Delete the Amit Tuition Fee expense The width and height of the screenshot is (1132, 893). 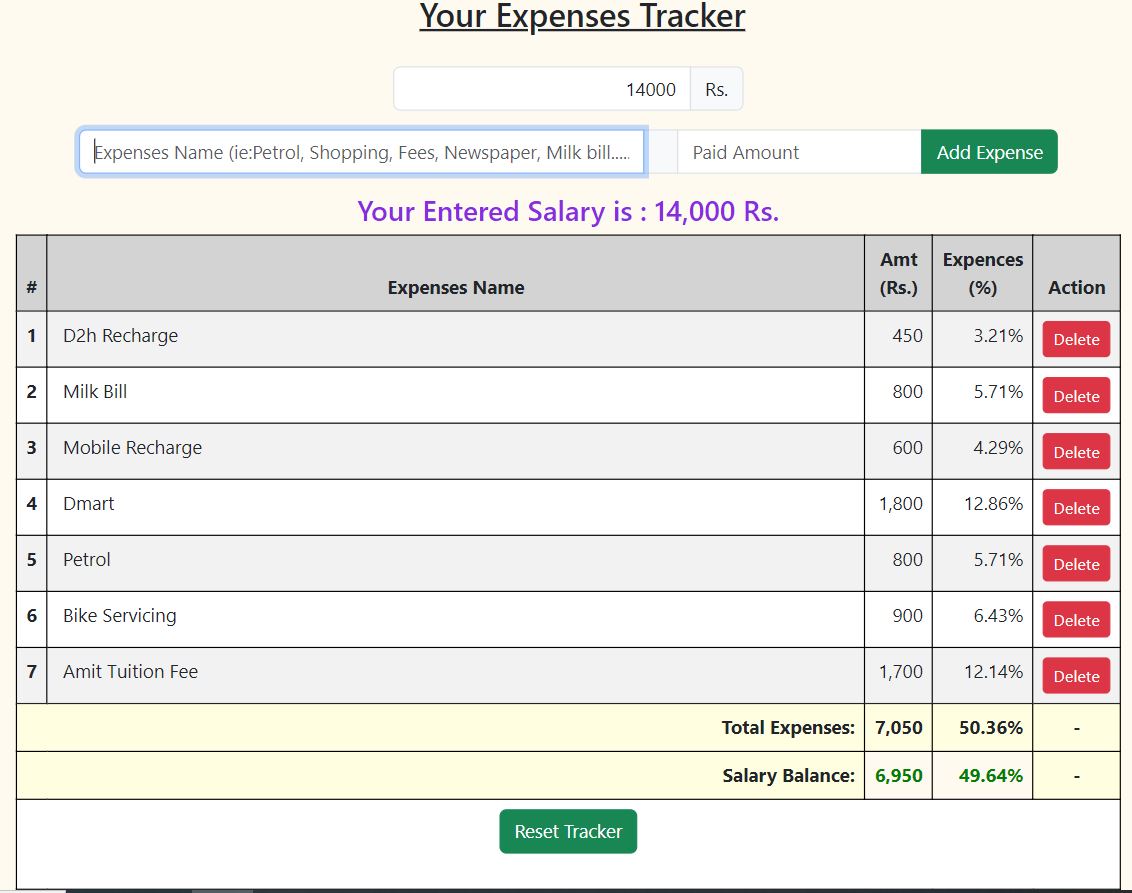click(x=1075, y=675)
